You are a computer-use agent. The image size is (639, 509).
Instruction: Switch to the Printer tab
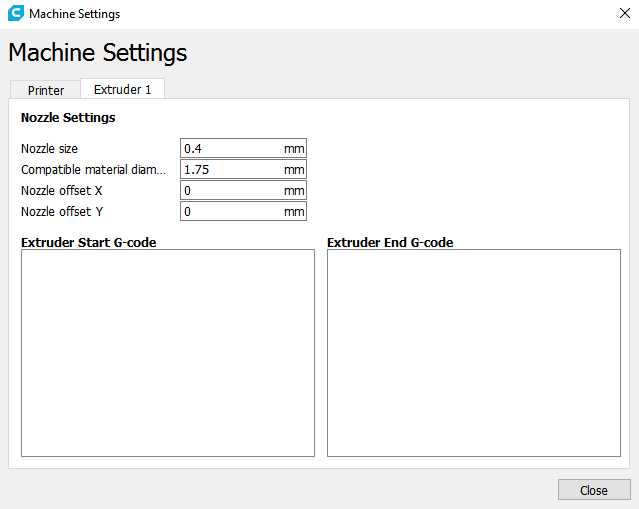pyautogui.click(x=45, y=90)
